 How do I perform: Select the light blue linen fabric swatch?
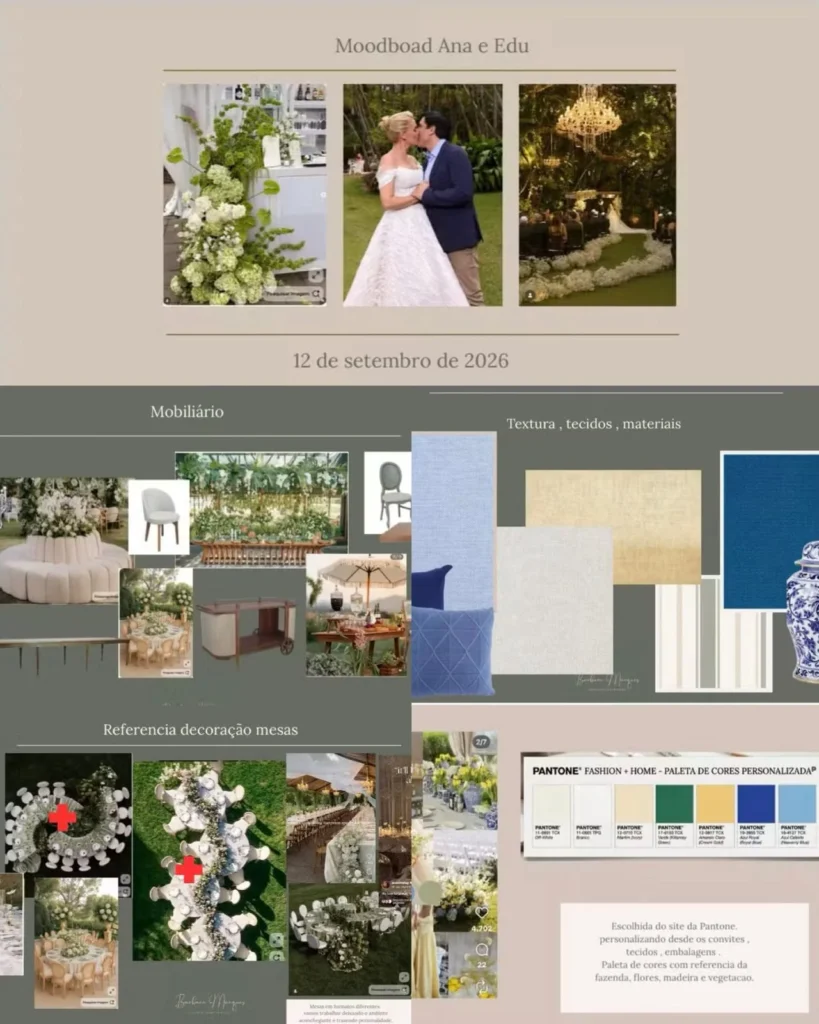point(454,509)
